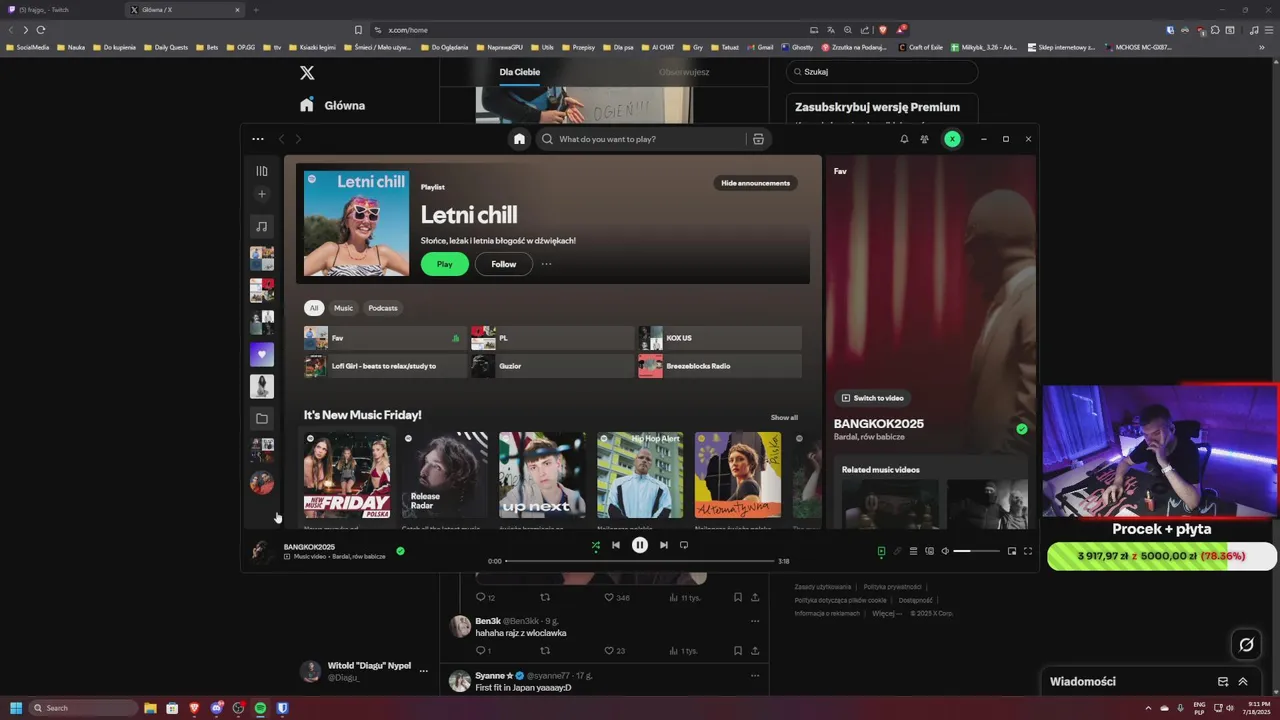Follow the Letni chill playlist
The image size is (1280, 720).
[504, 264]
